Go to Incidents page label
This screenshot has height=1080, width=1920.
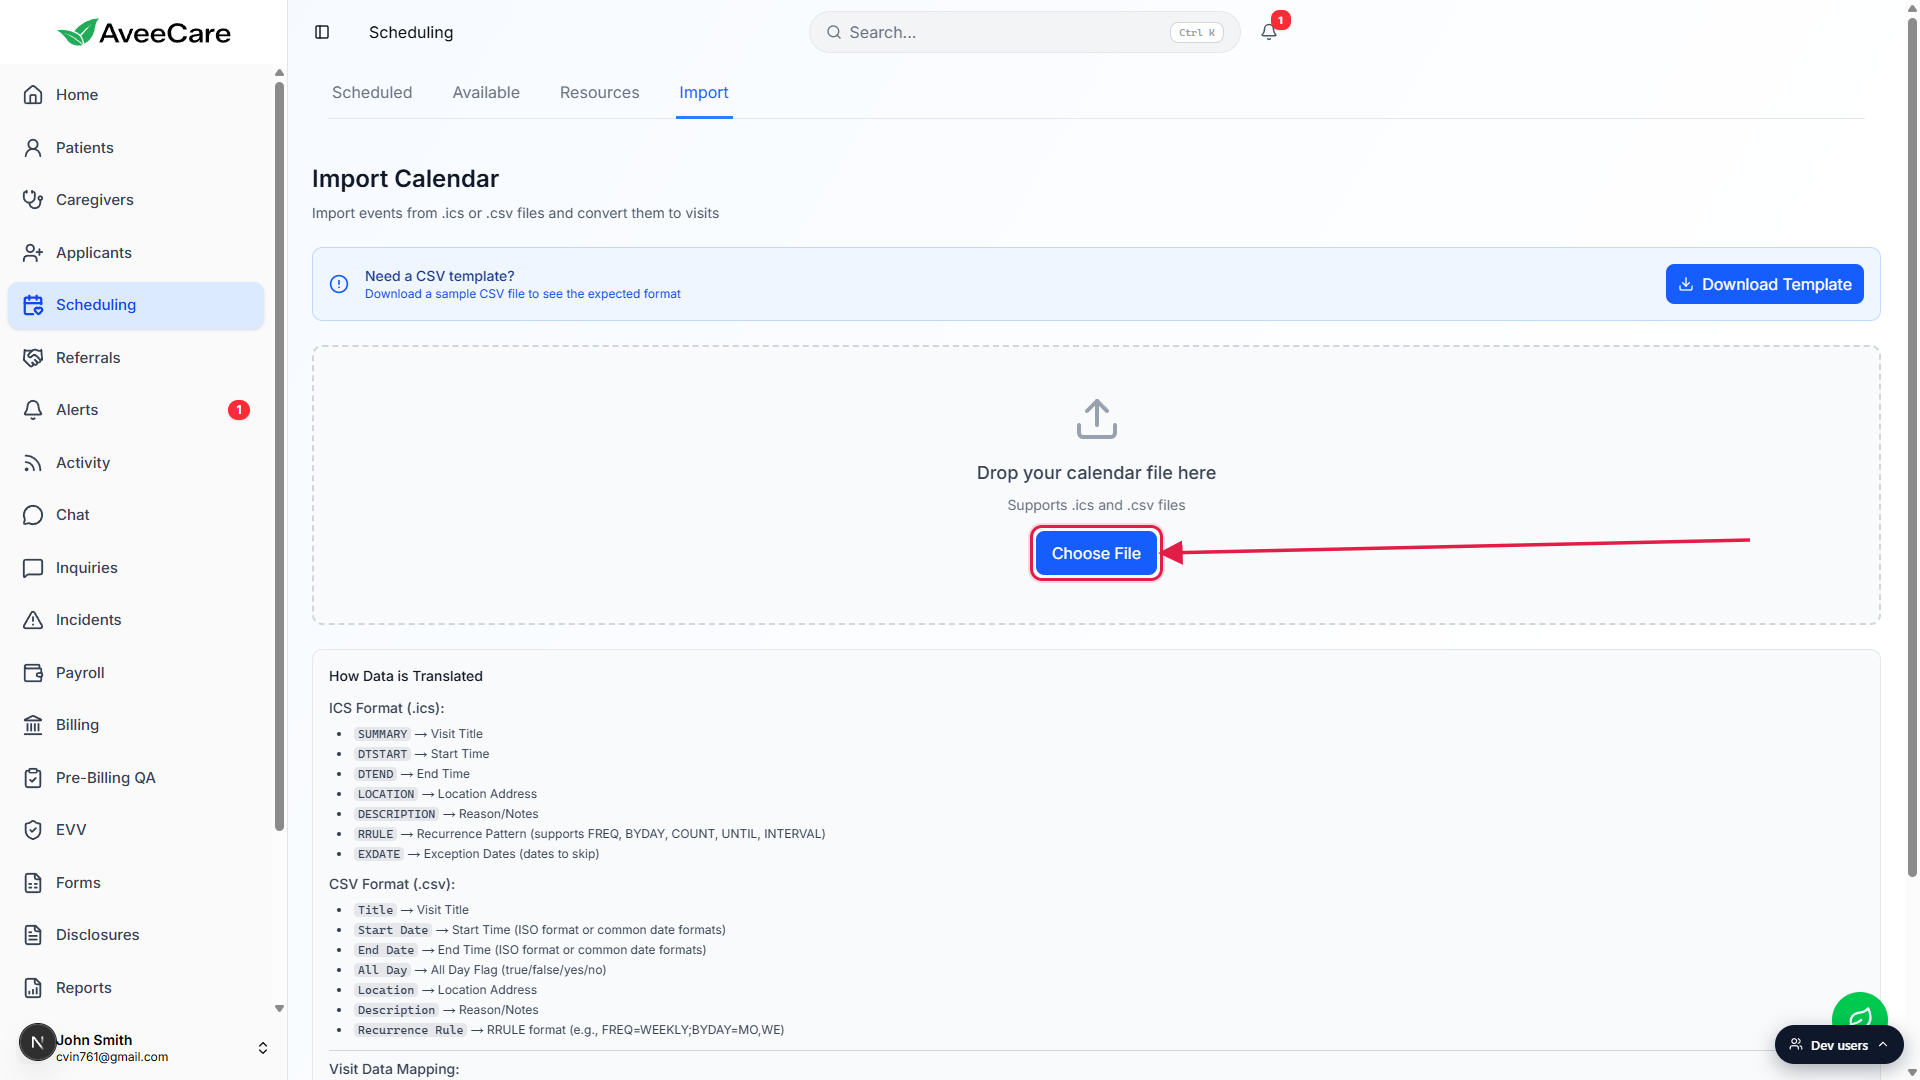pos(89,620)
